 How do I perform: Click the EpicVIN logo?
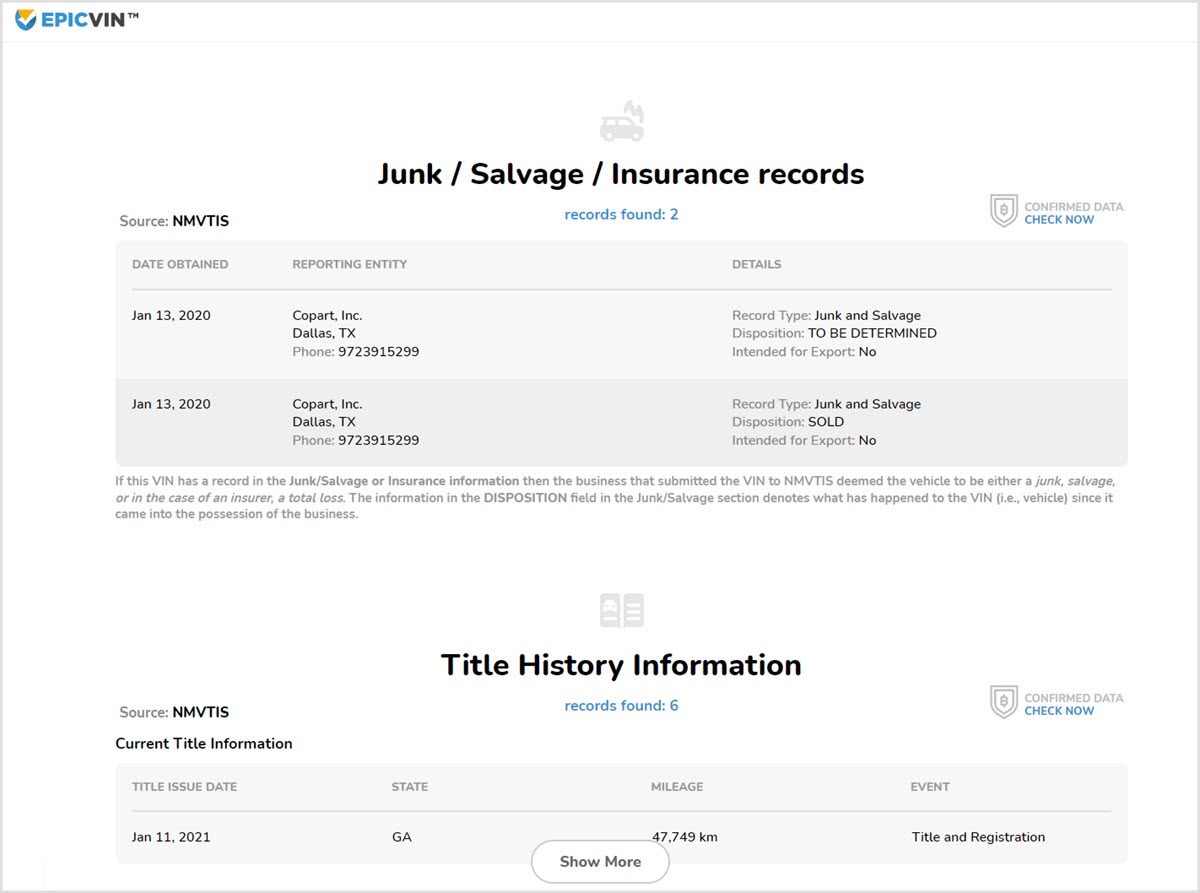[x=77, y=19]
